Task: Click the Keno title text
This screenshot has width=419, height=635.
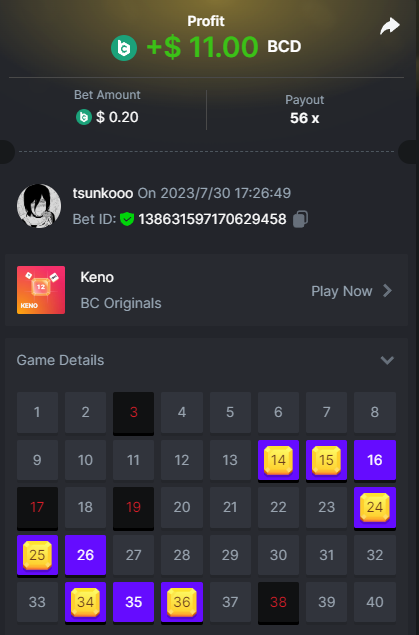Action: pos(97,277)
